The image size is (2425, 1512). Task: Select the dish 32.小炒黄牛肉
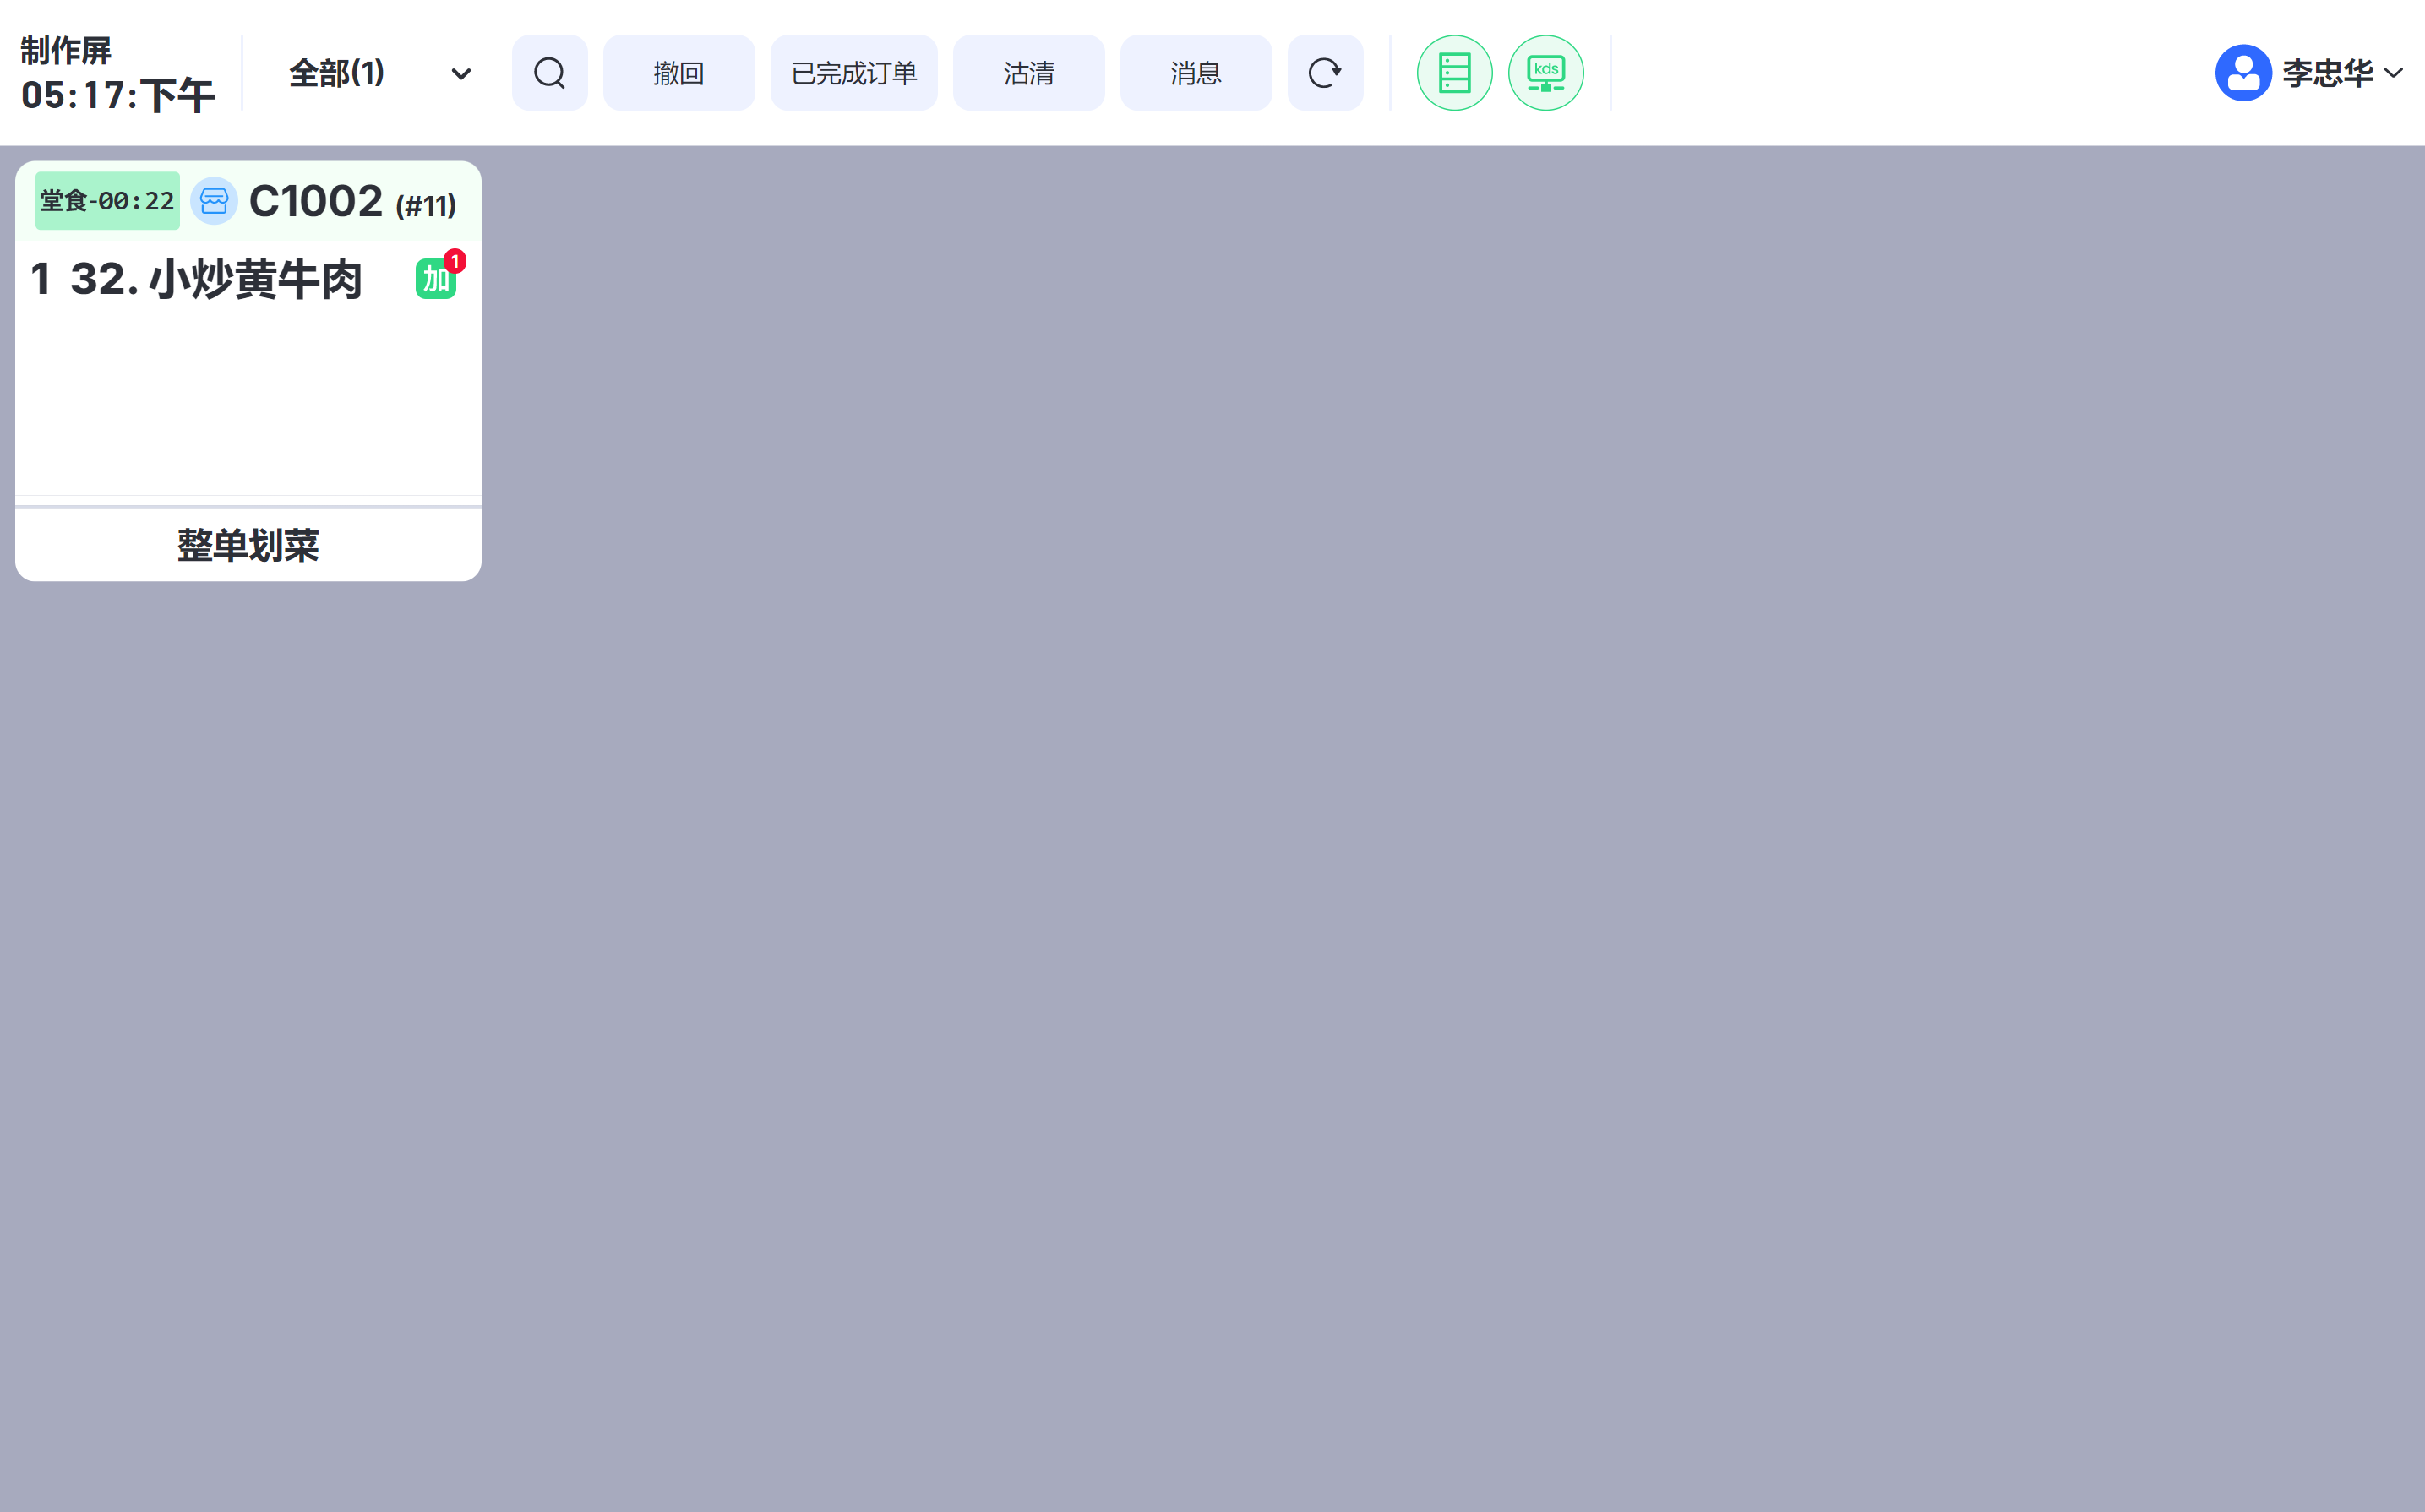click(215, 279)
